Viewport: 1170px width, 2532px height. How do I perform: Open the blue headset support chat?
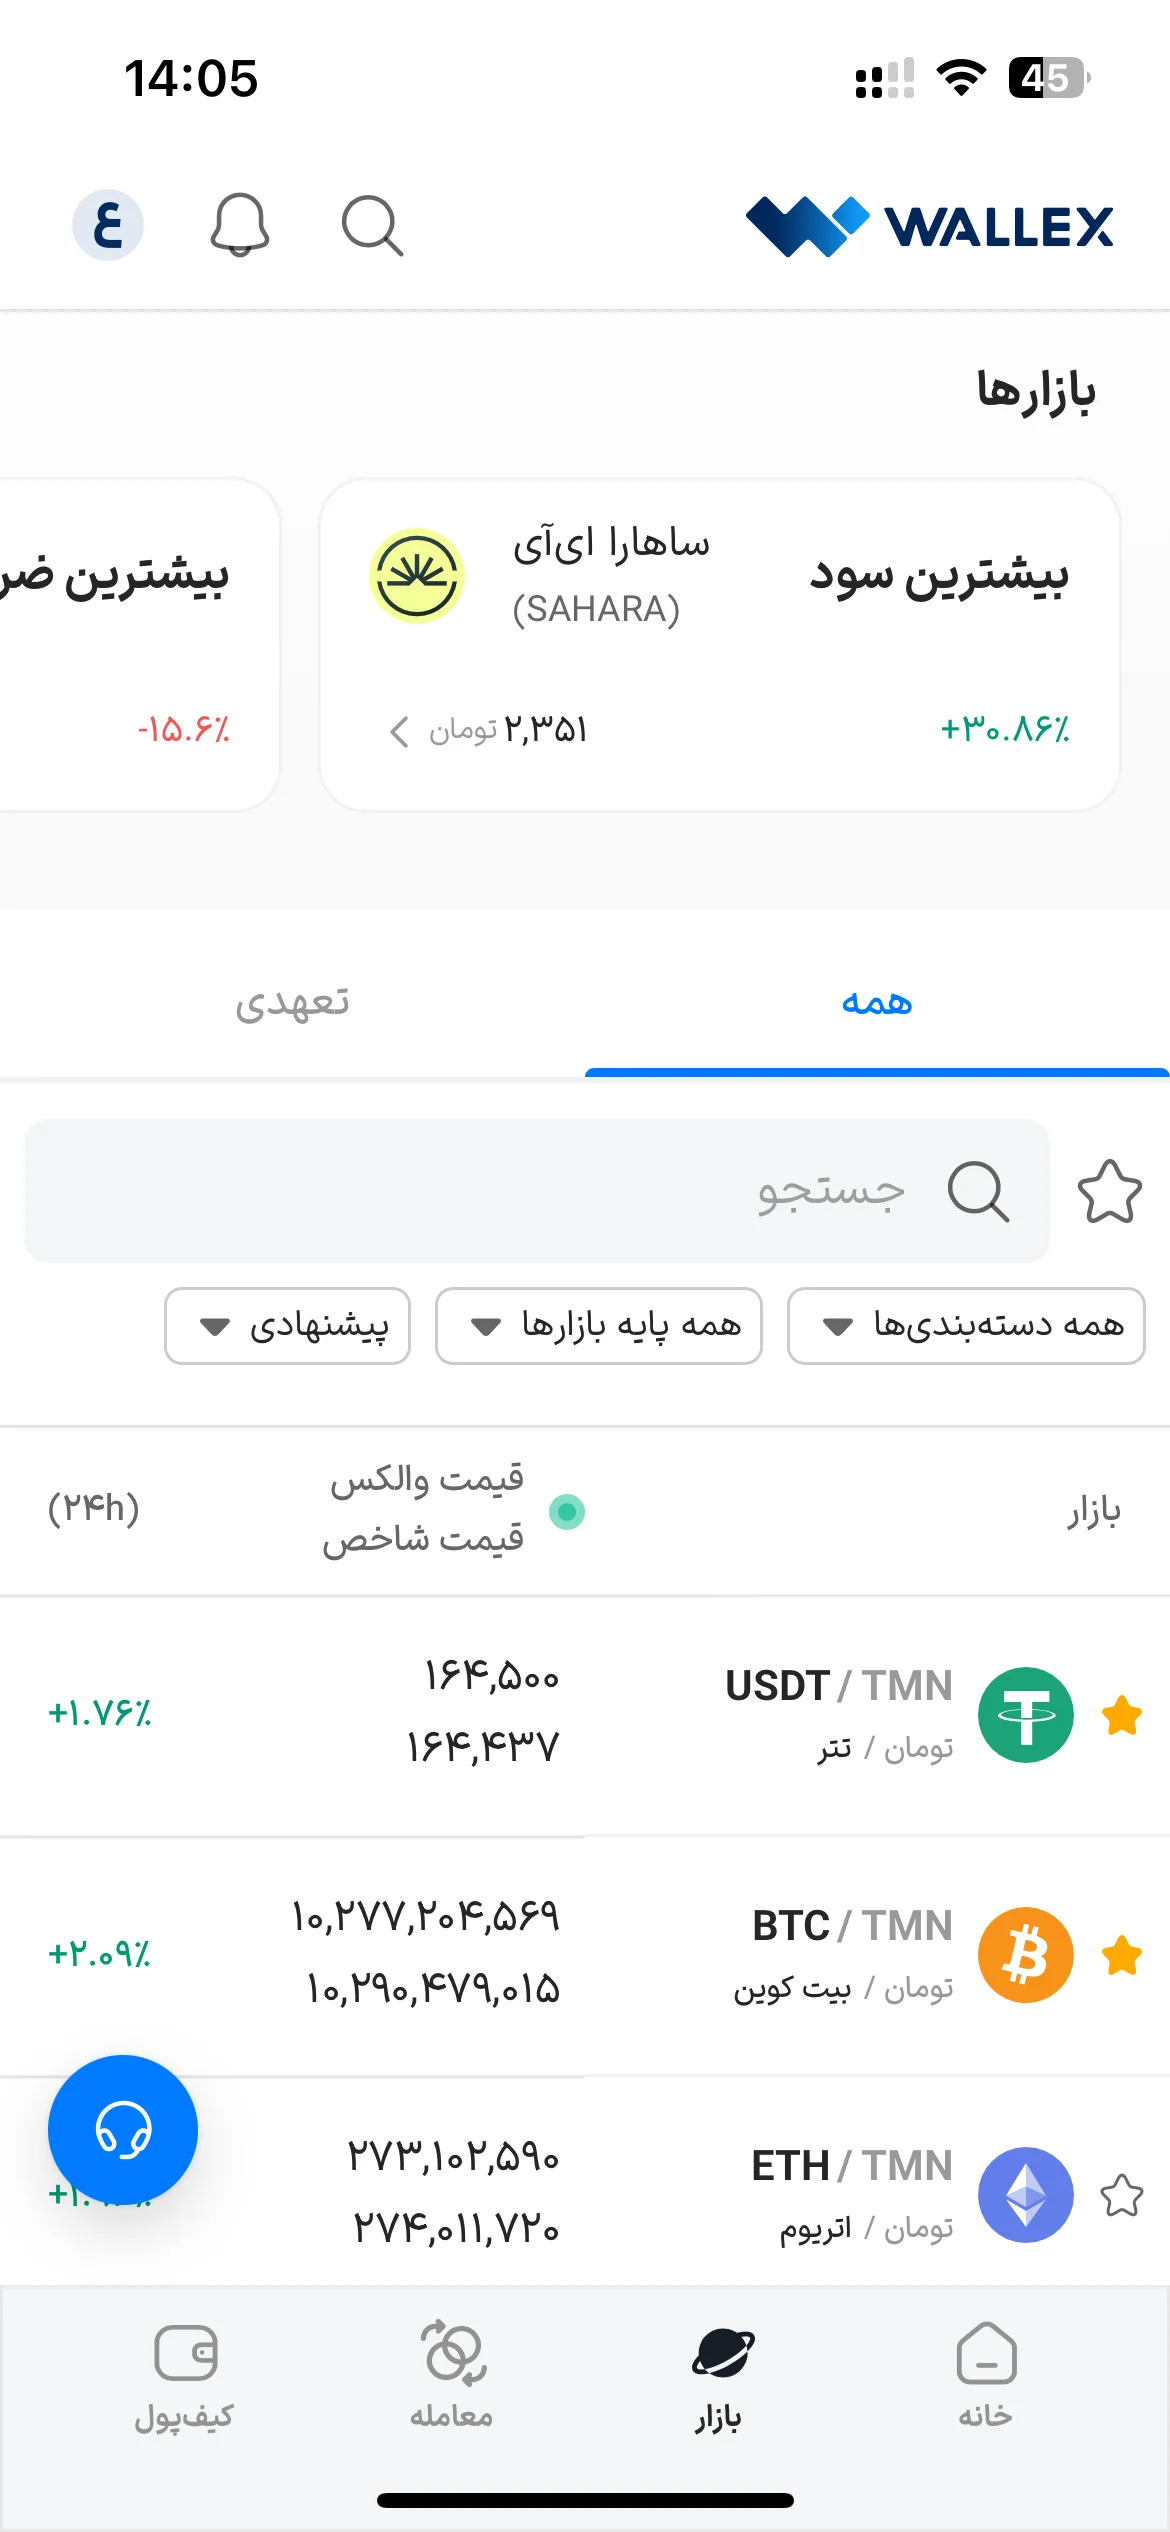coord(123,2130)
